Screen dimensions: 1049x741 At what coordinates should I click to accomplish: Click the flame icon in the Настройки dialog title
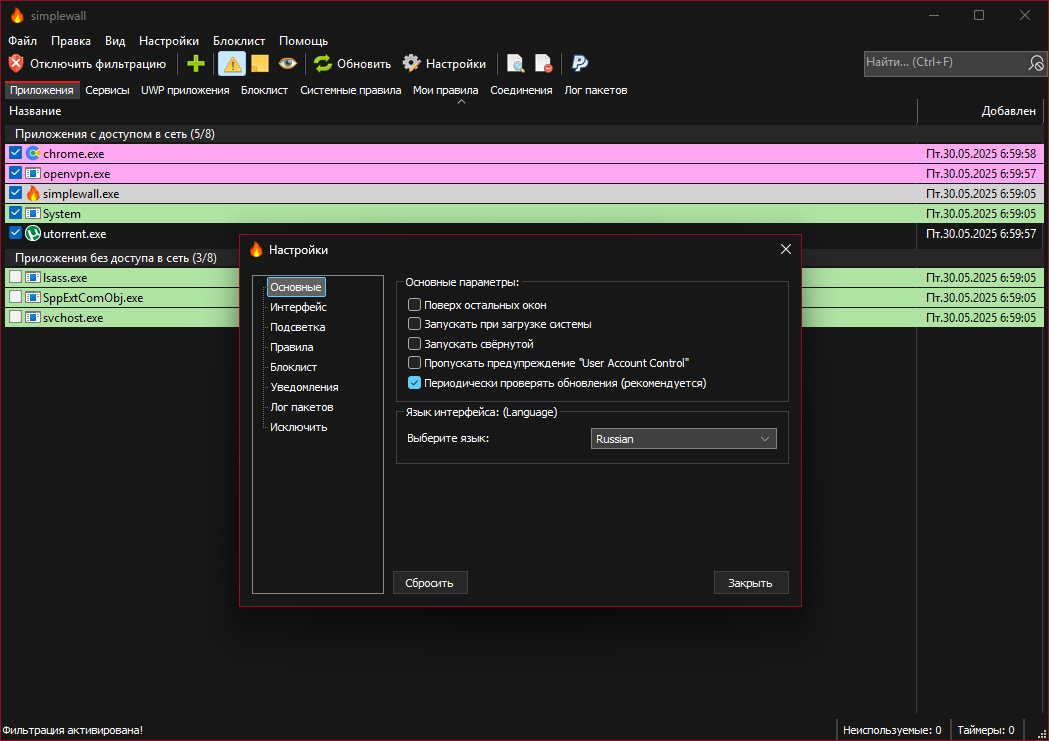coord(256,249)
